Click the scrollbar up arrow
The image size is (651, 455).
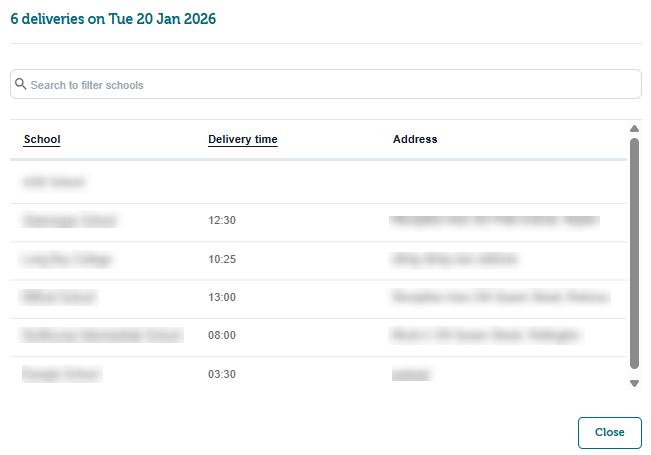(634, 129)
